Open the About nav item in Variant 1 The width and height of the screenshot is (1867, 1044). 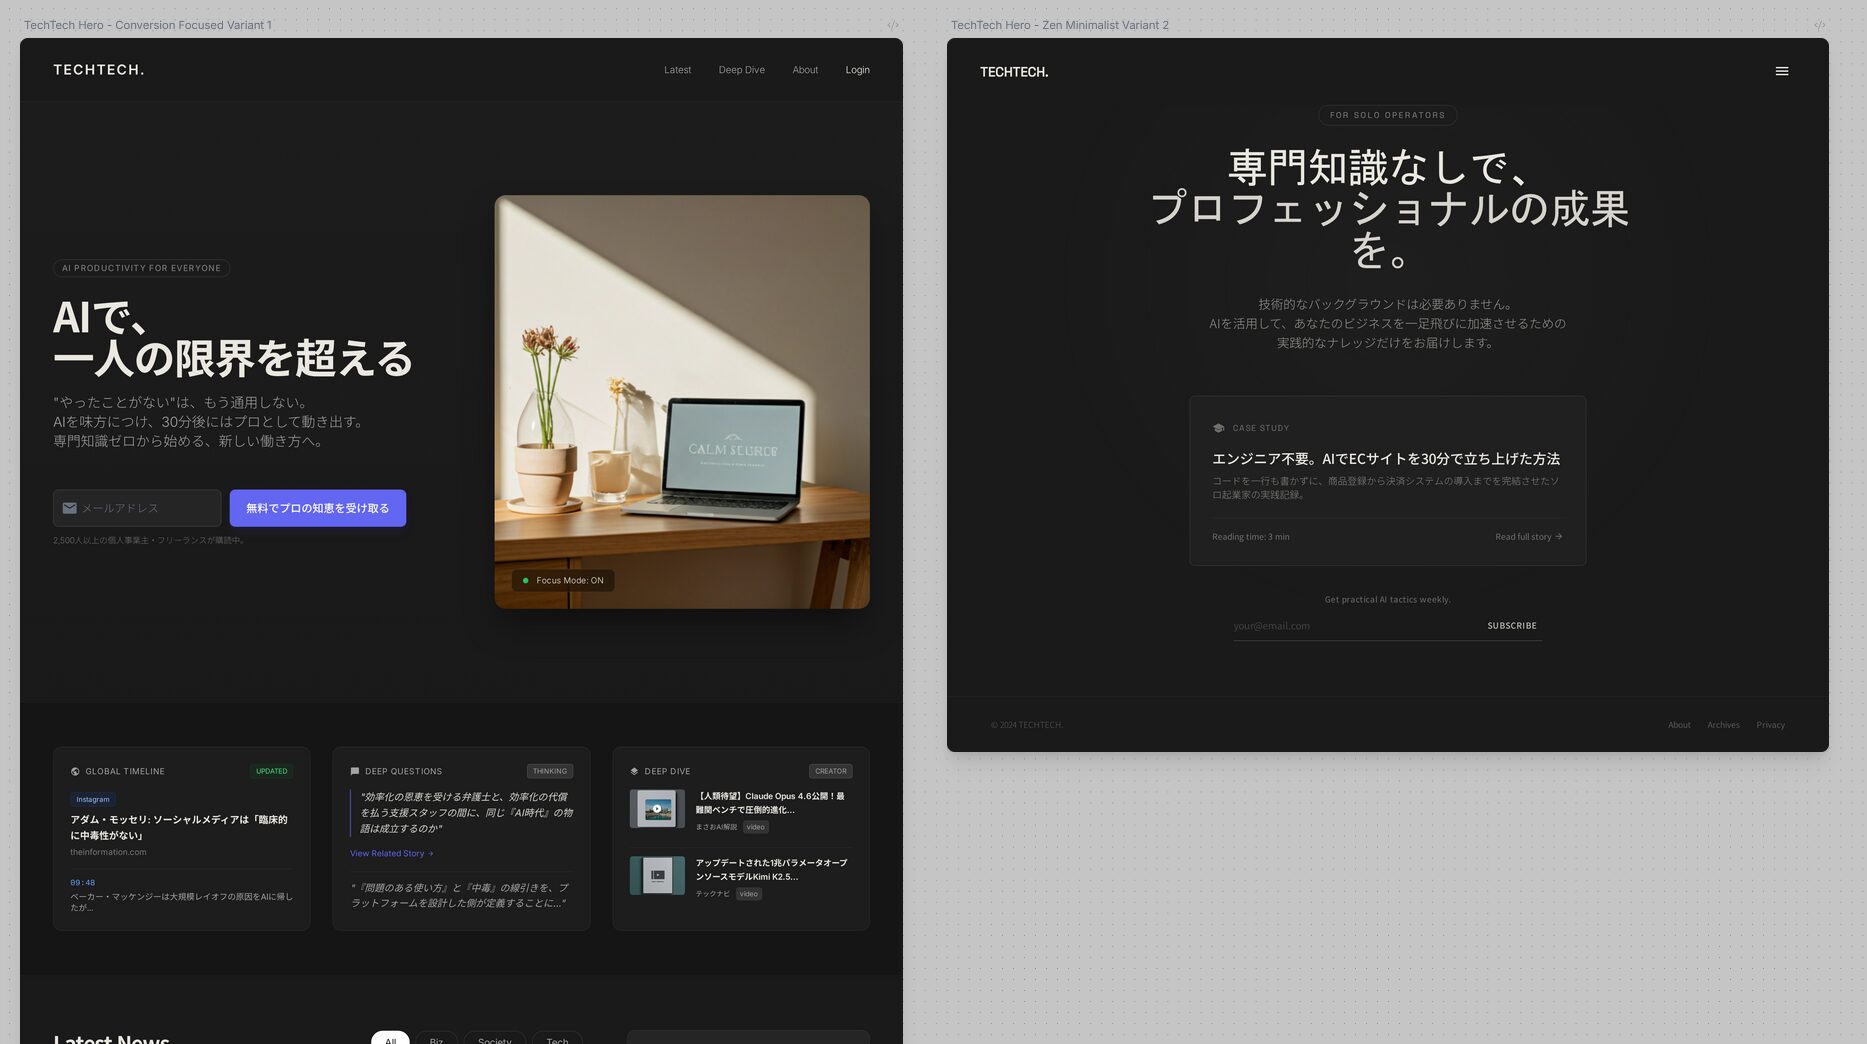(805, 70)
